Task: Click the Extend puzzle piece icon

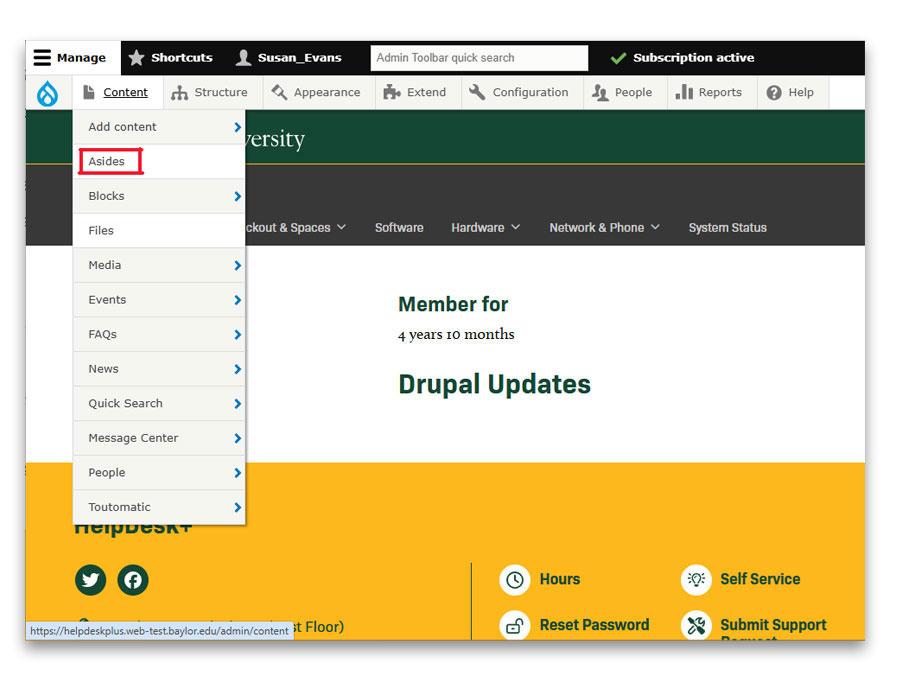Action: (391, 92)
